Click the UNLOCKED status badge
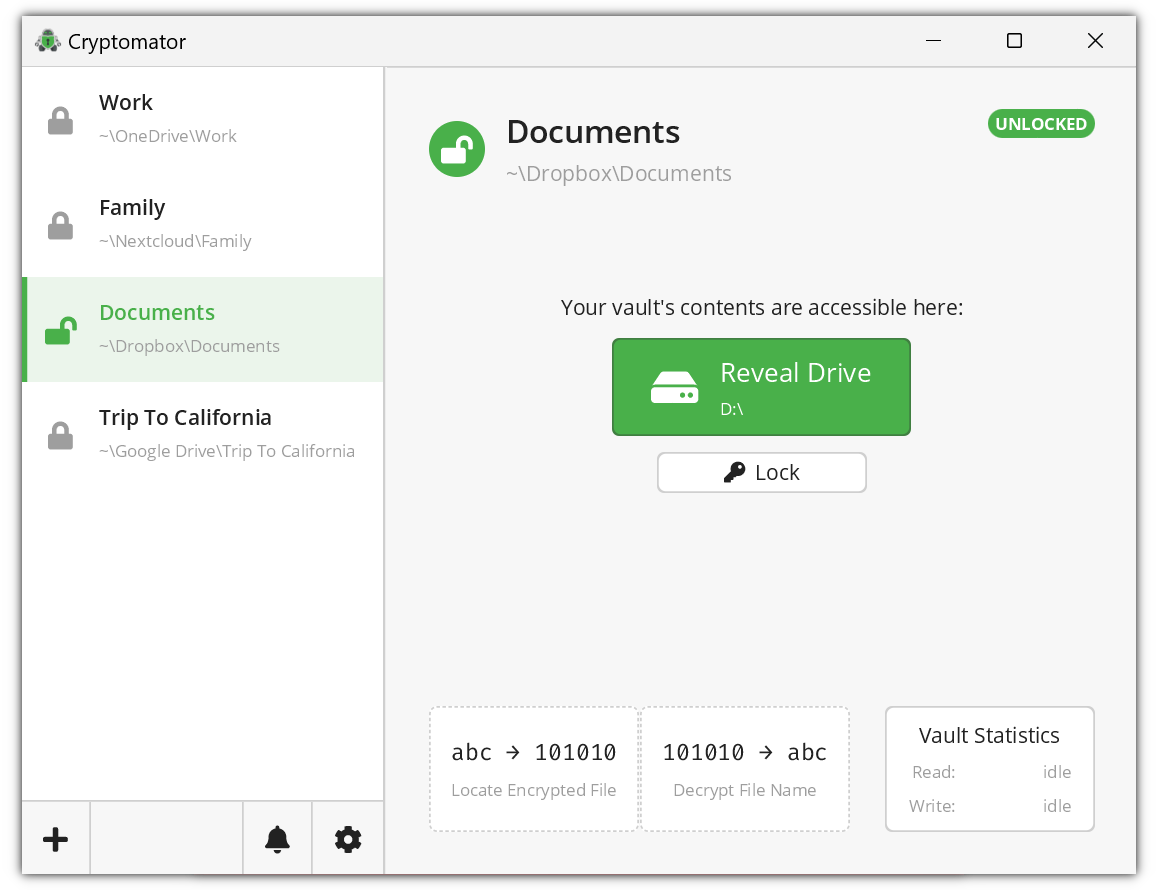This screenshot has width=1156, height=890. click(1041, 124)
